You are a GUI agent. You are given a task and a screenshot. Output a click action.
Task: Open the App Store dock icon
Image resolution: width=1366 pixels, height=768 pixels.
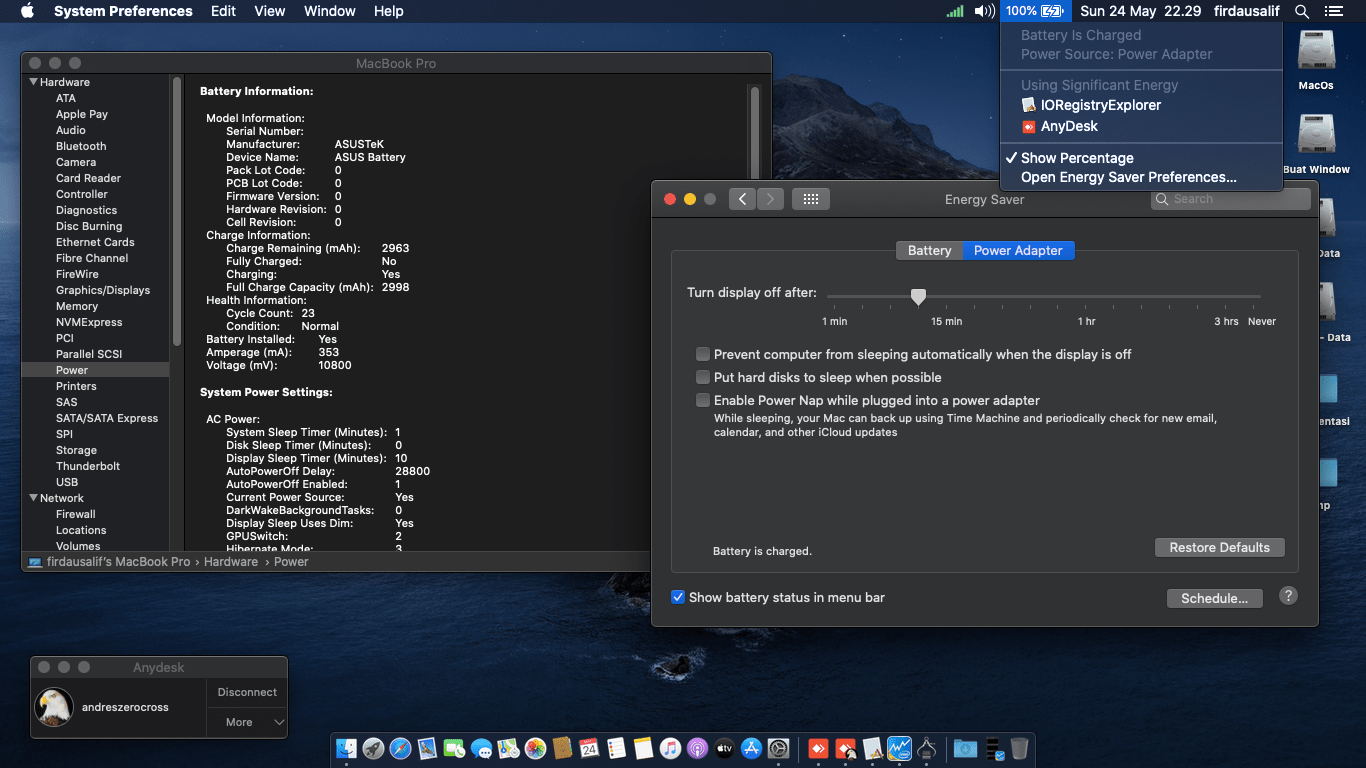coord(751,748)
